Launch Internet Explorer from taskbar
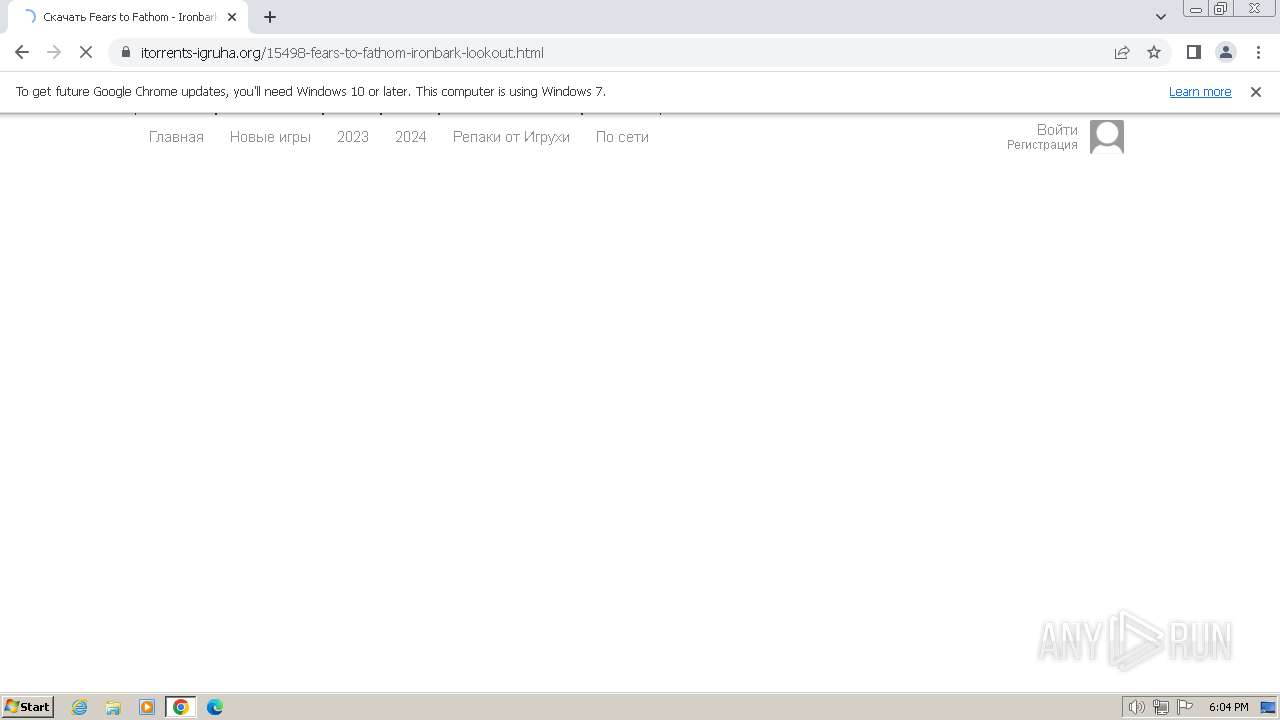Viewport: 1280px width, 720px height. [80, 707]
